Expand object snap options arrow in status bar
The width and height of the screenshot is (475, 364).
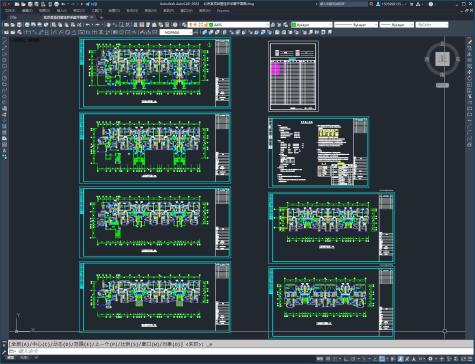388,359
